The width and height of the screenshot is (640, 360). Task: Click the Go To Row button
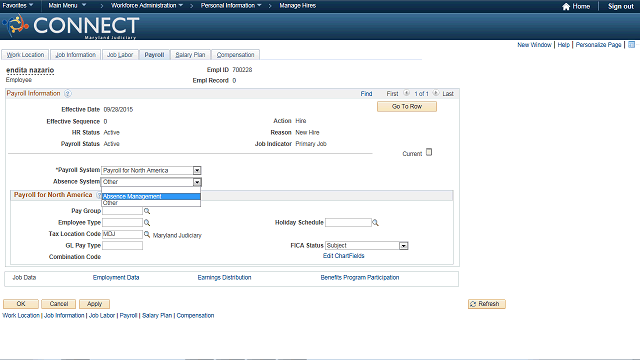pyautogui.click(x=407, y=107)
